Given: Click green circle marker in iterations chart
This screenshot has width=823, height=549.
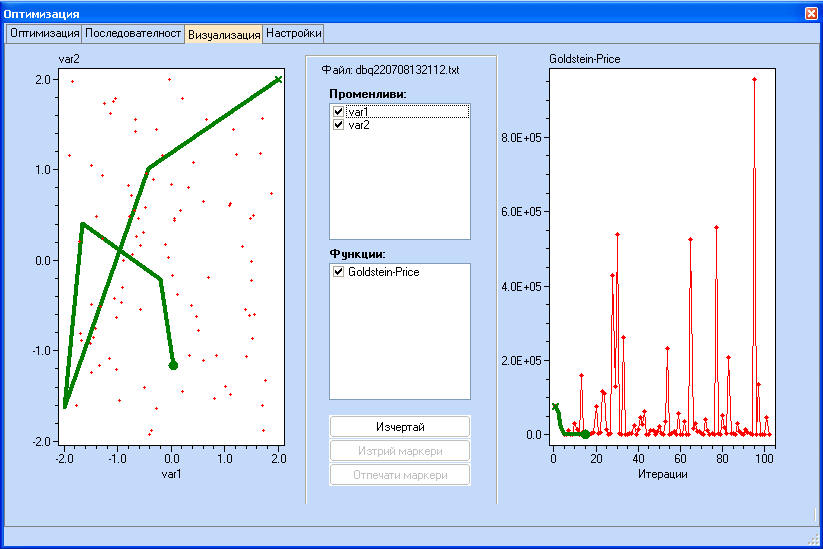Looking at the screenshot, I should (x=585, y=434).
